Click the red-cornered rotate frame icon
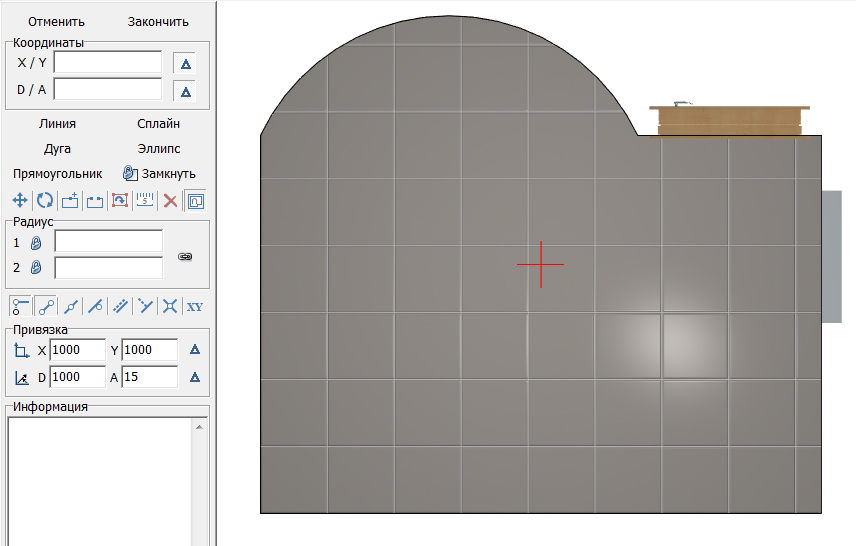 click(120, 201)
